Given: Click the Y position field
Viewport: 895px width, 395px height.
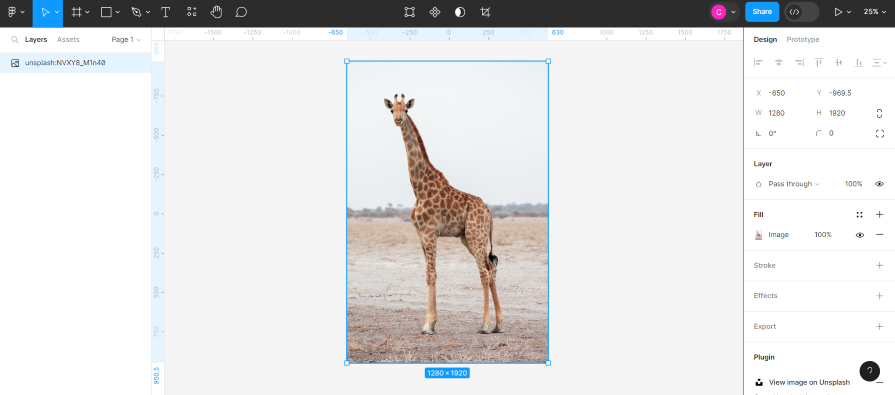Looking at the screenshot, I should (840, 93).
